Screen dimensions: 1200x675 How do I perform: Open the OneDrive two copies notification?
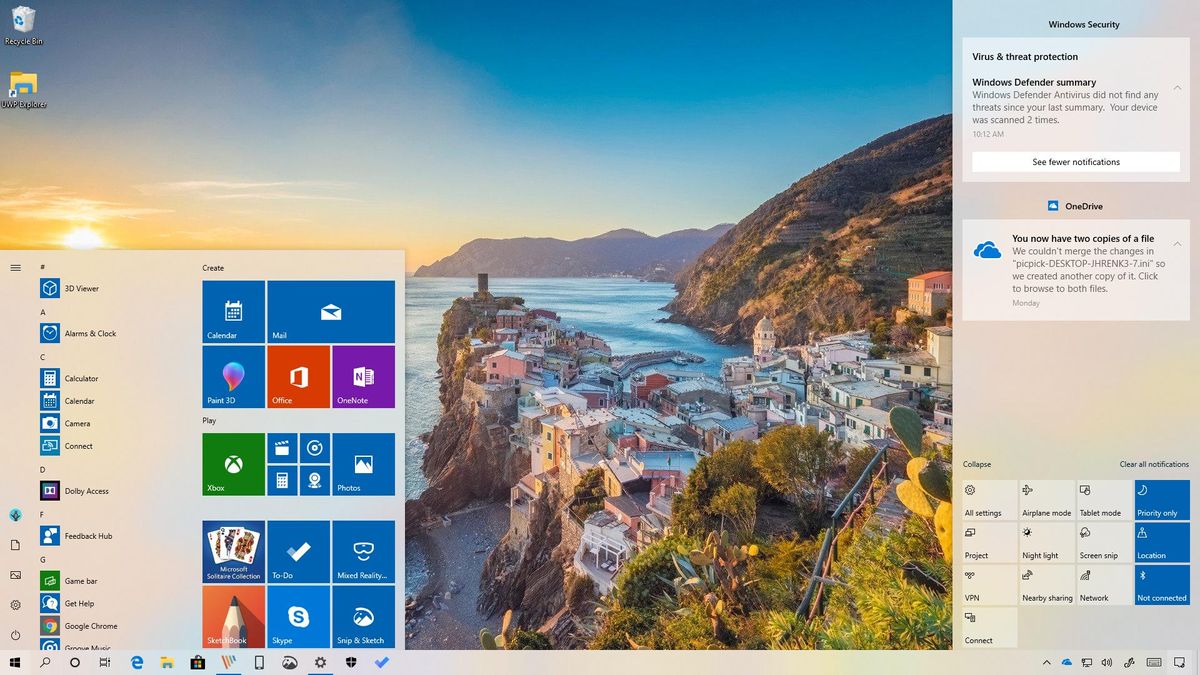tap(1076, 270)
